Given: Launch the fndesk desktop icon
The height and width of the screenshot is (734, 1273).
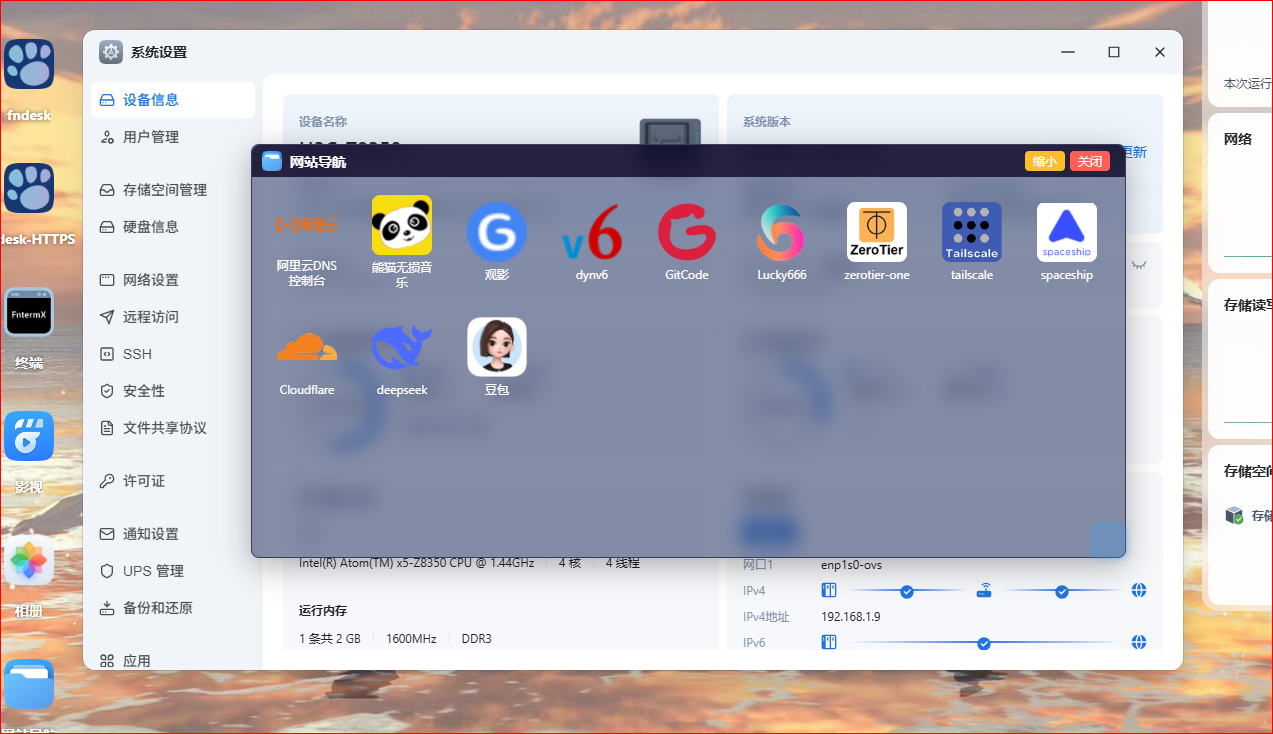Looking at the screenshot, I should click(29, 65).
